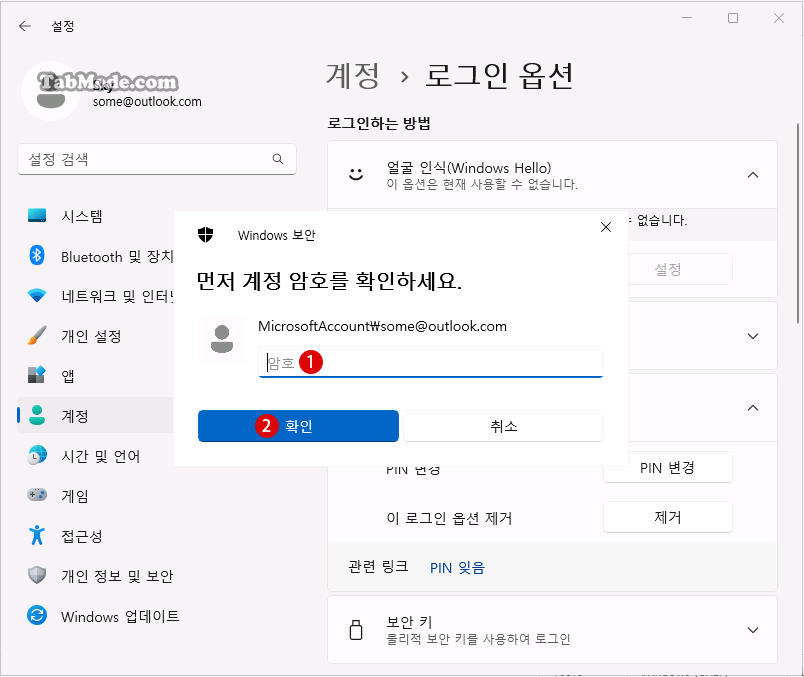The image size is (804, 677).
Task: Click the search magnifier icon
Action: pyautogui.click(x=278, y=159)
